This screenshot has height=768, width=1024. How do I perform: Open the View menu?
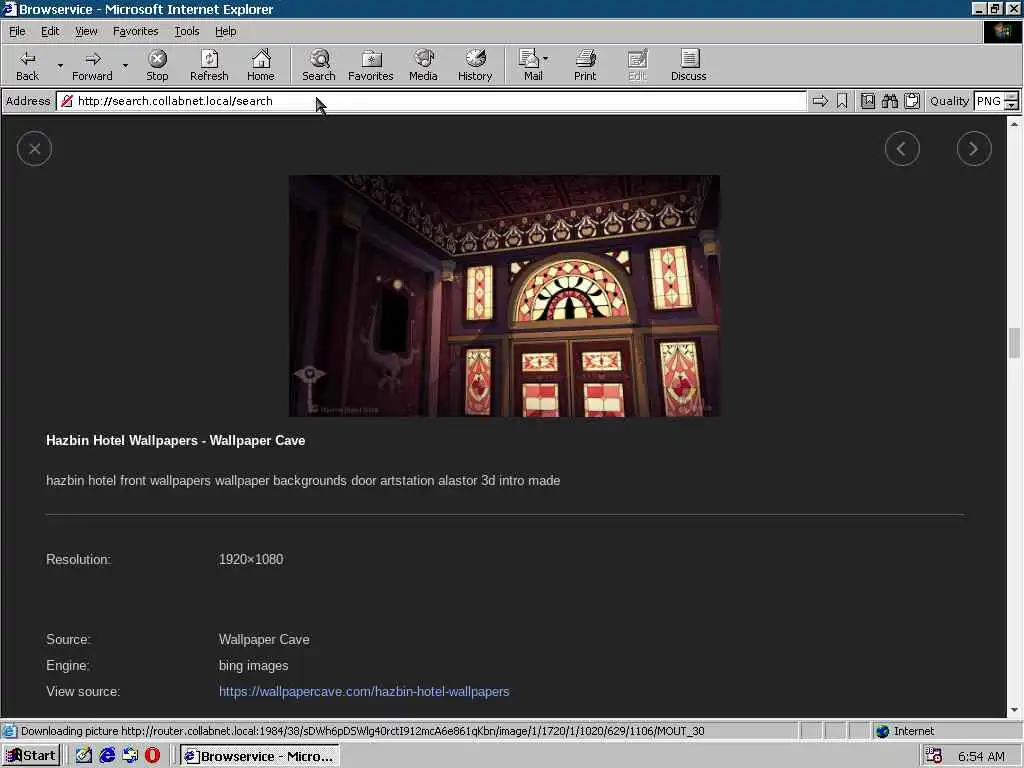point(86,31)
